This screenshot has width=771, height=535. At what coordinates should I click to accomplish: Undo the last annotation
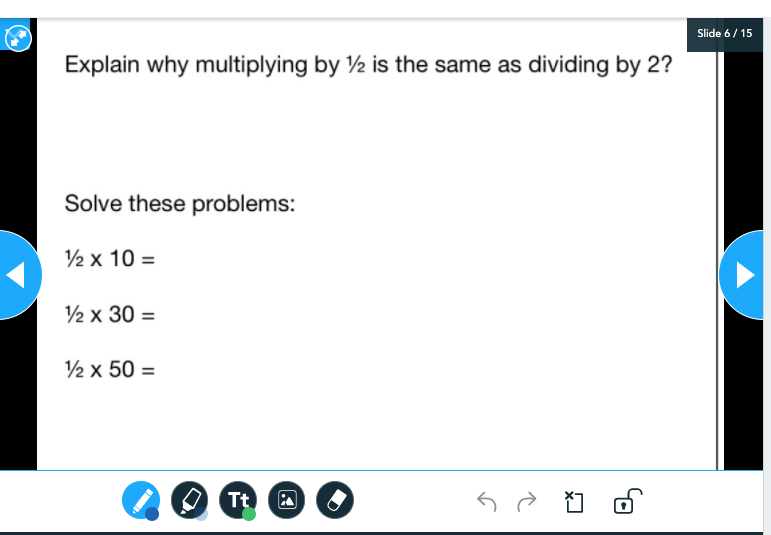pyautogui.click(x=486, y=499)
